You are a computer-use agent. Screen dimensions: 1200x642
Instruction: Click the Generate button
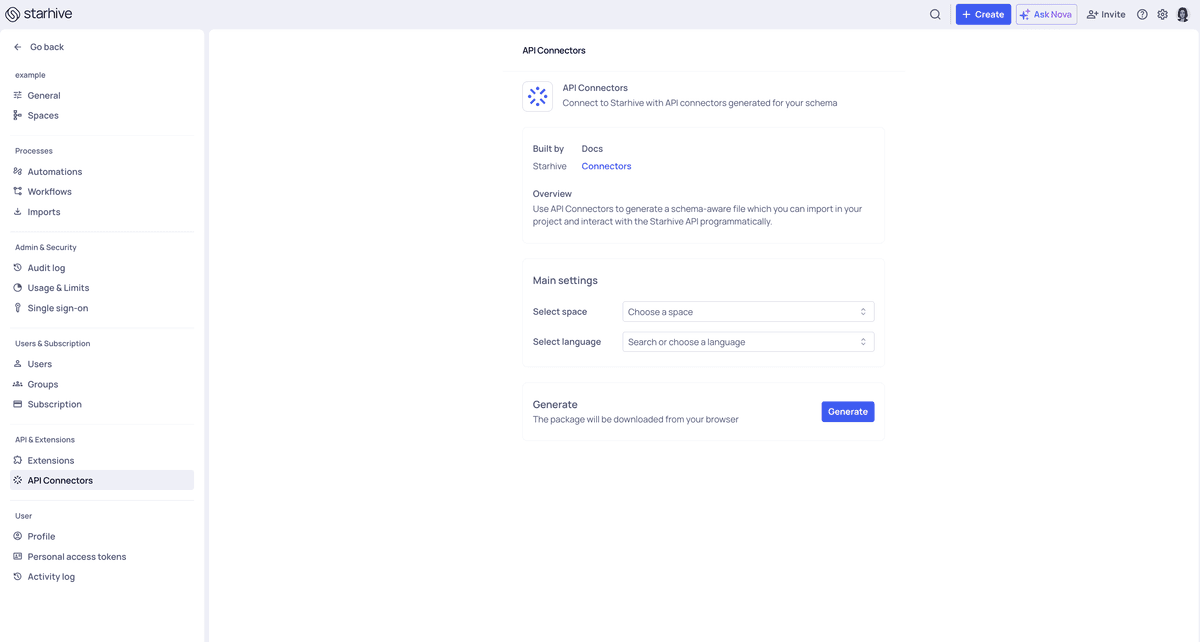coord(847,411)
